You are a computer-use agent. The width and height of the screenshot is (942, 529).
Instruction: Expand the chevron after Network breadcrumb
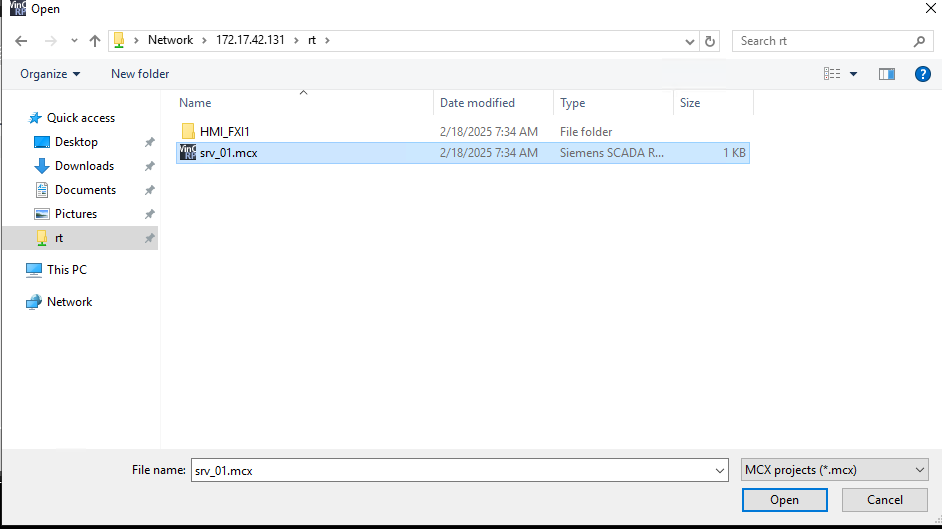pos(204,40)
